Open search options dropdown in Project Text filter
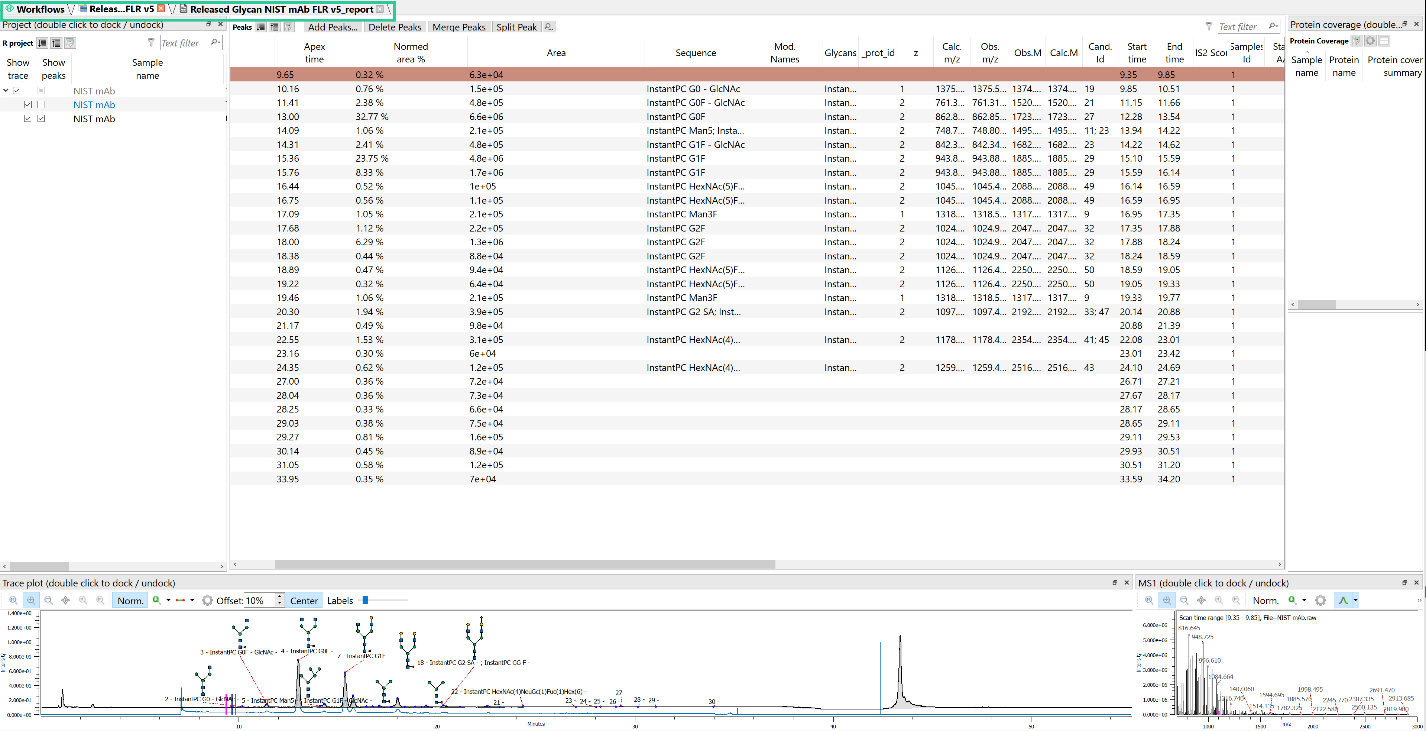This screenshot has width=1426, height=731. coord(215,43)
